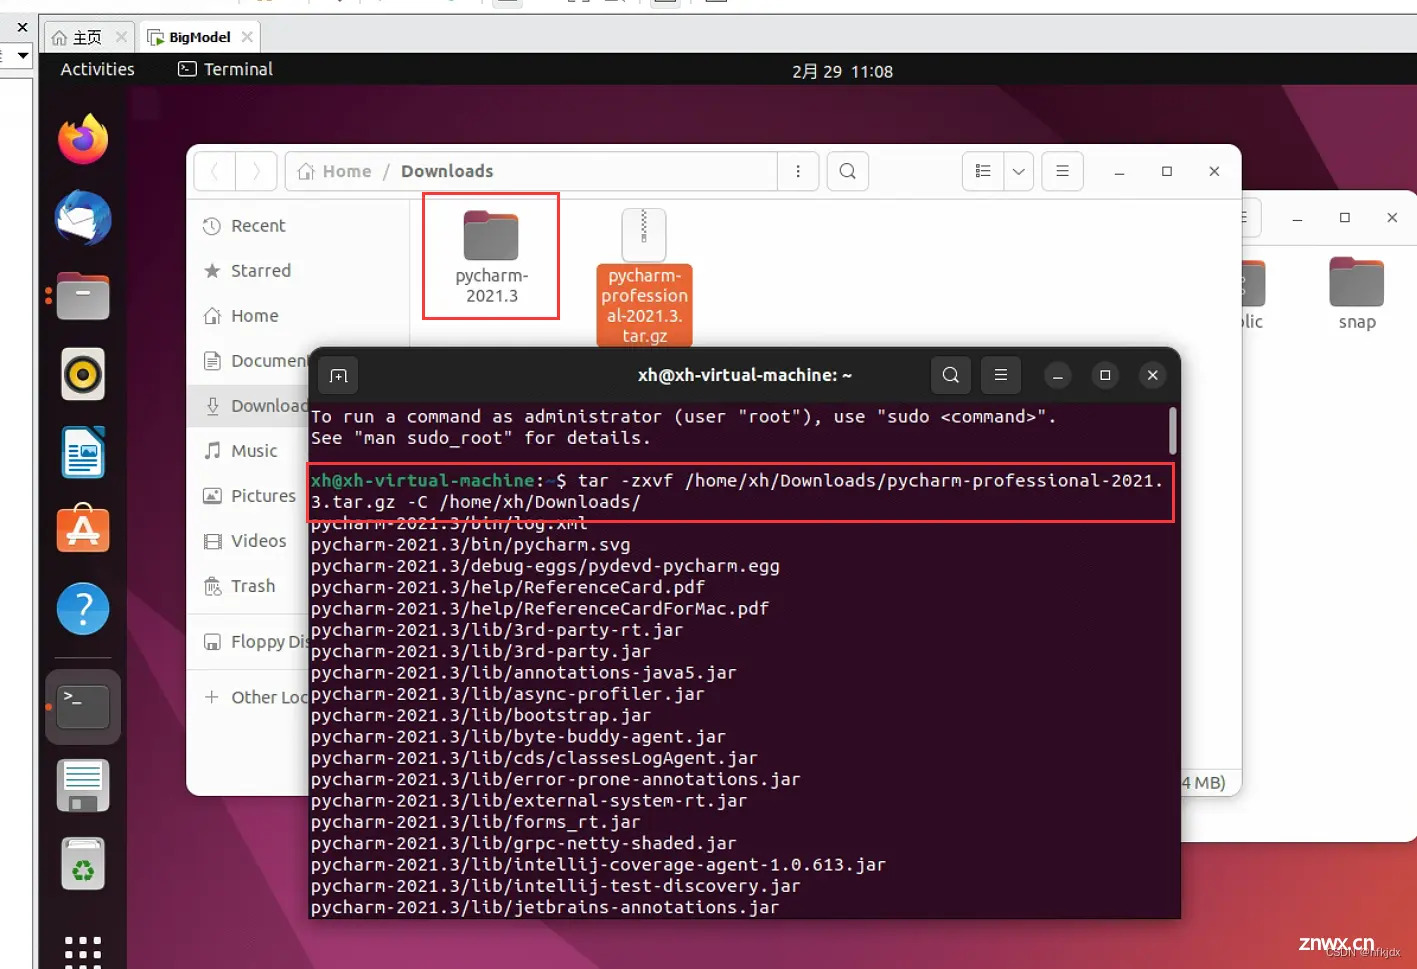
Task: Open clock and calendar in top bar
Action: click(842, 71)
